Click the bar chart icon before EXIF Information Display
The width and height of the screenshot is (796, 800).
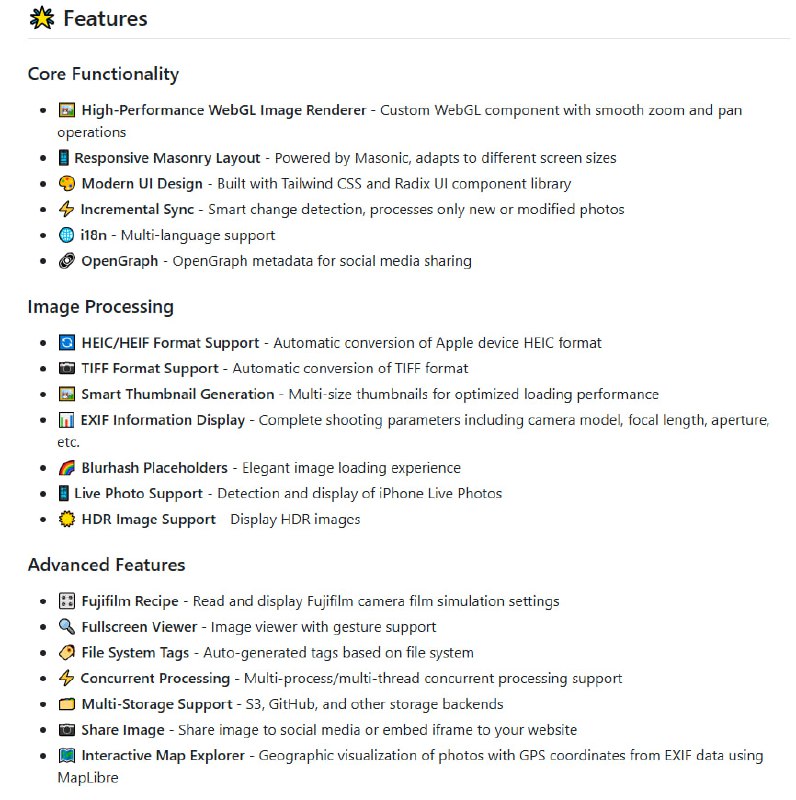tap(67, 420)
